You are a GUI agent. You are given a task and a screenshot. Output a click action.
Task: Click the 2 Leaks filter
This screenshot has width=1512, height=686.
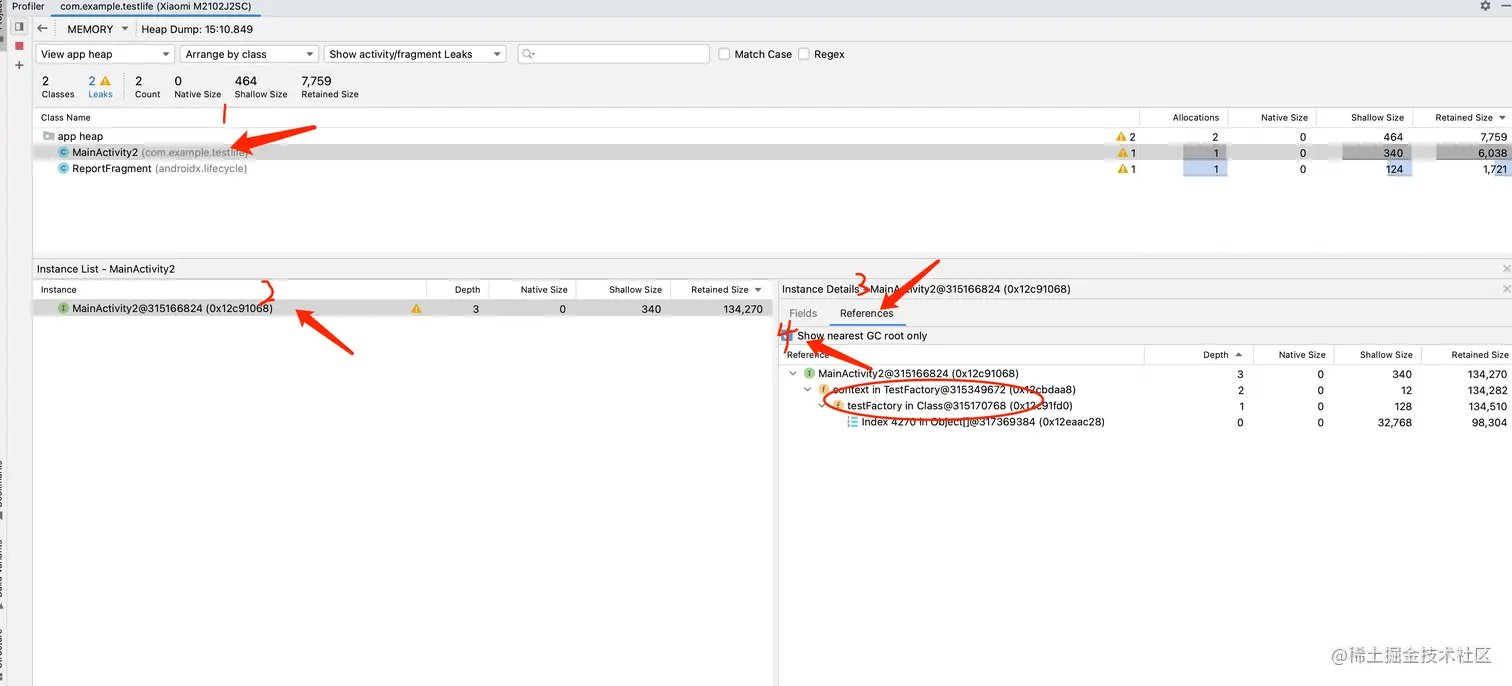[x=100, y=87]
